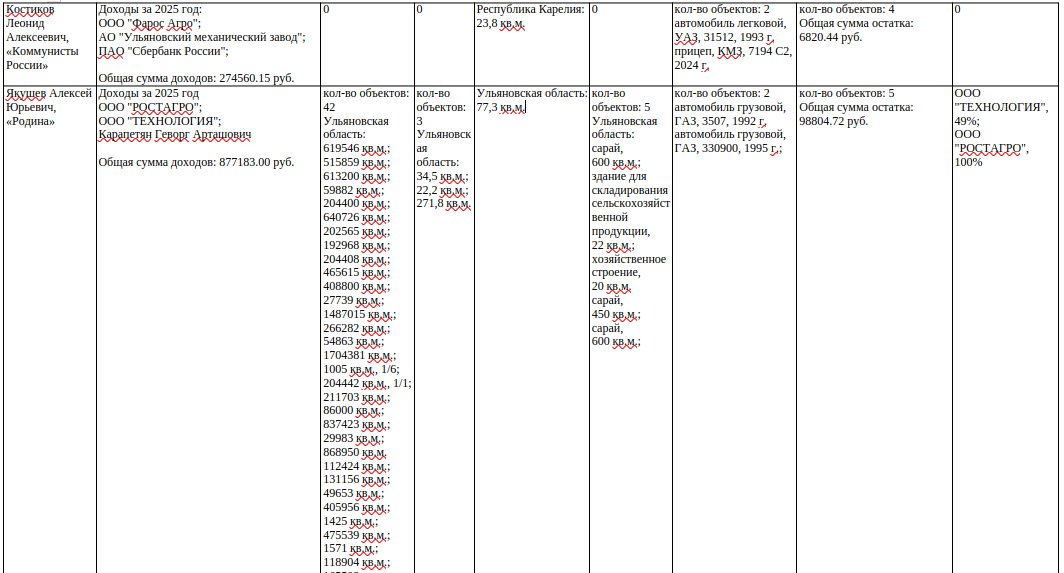This screenshot has height=573, width=1064.
Task: Select the line ООО "Фарос Агро"
Action: (149, 23)
